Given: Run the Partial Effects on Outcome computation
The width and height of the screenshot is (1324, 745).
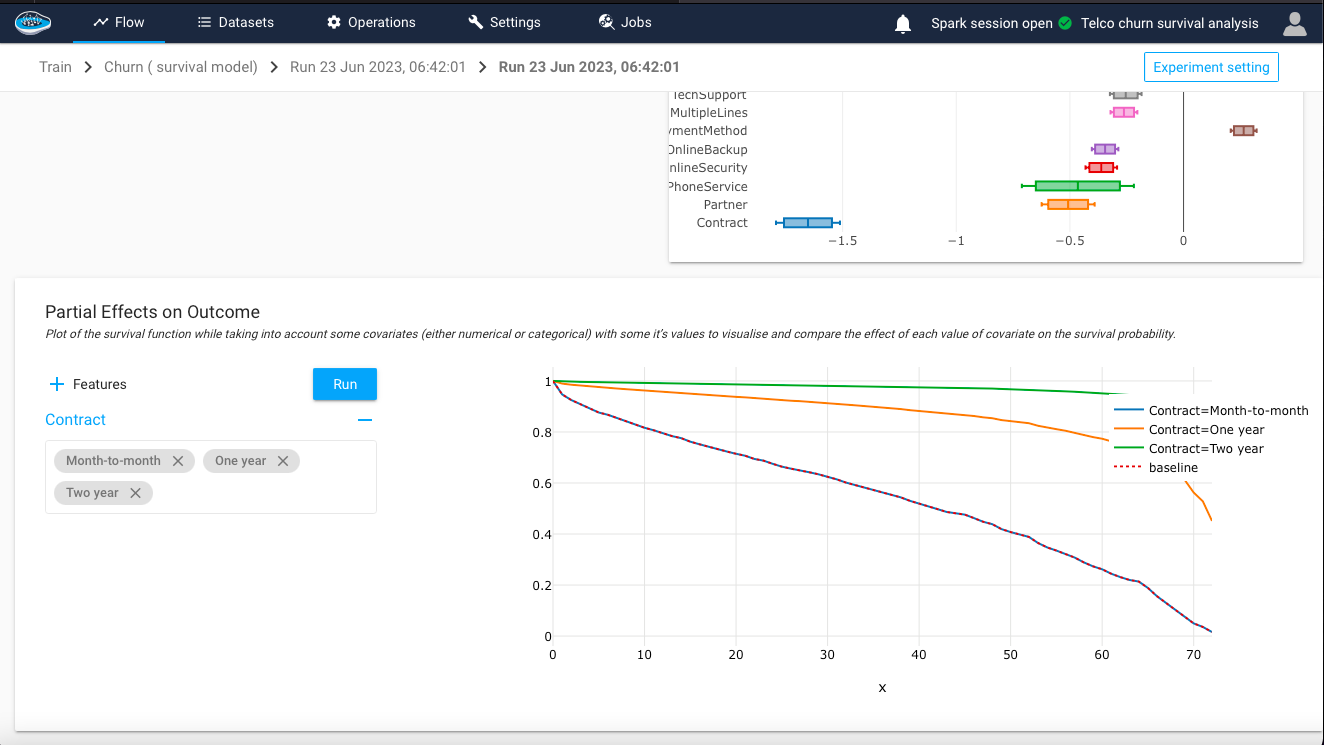Looking at the screenshot, I should coord(344,384).
